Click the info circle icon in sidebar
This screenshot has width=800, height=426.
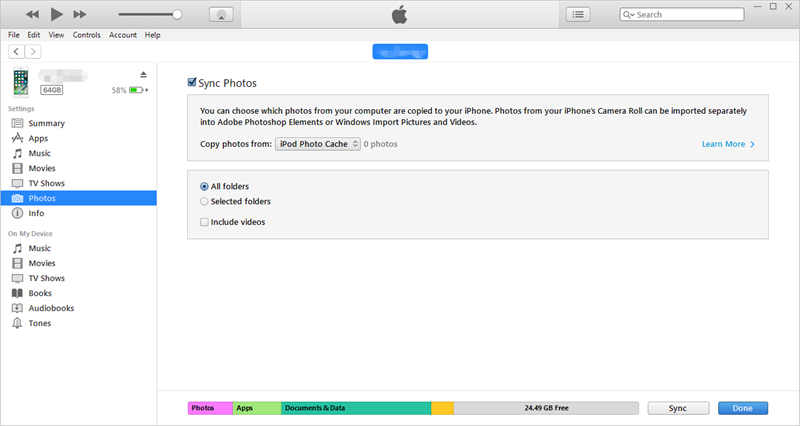click(17, 213)
